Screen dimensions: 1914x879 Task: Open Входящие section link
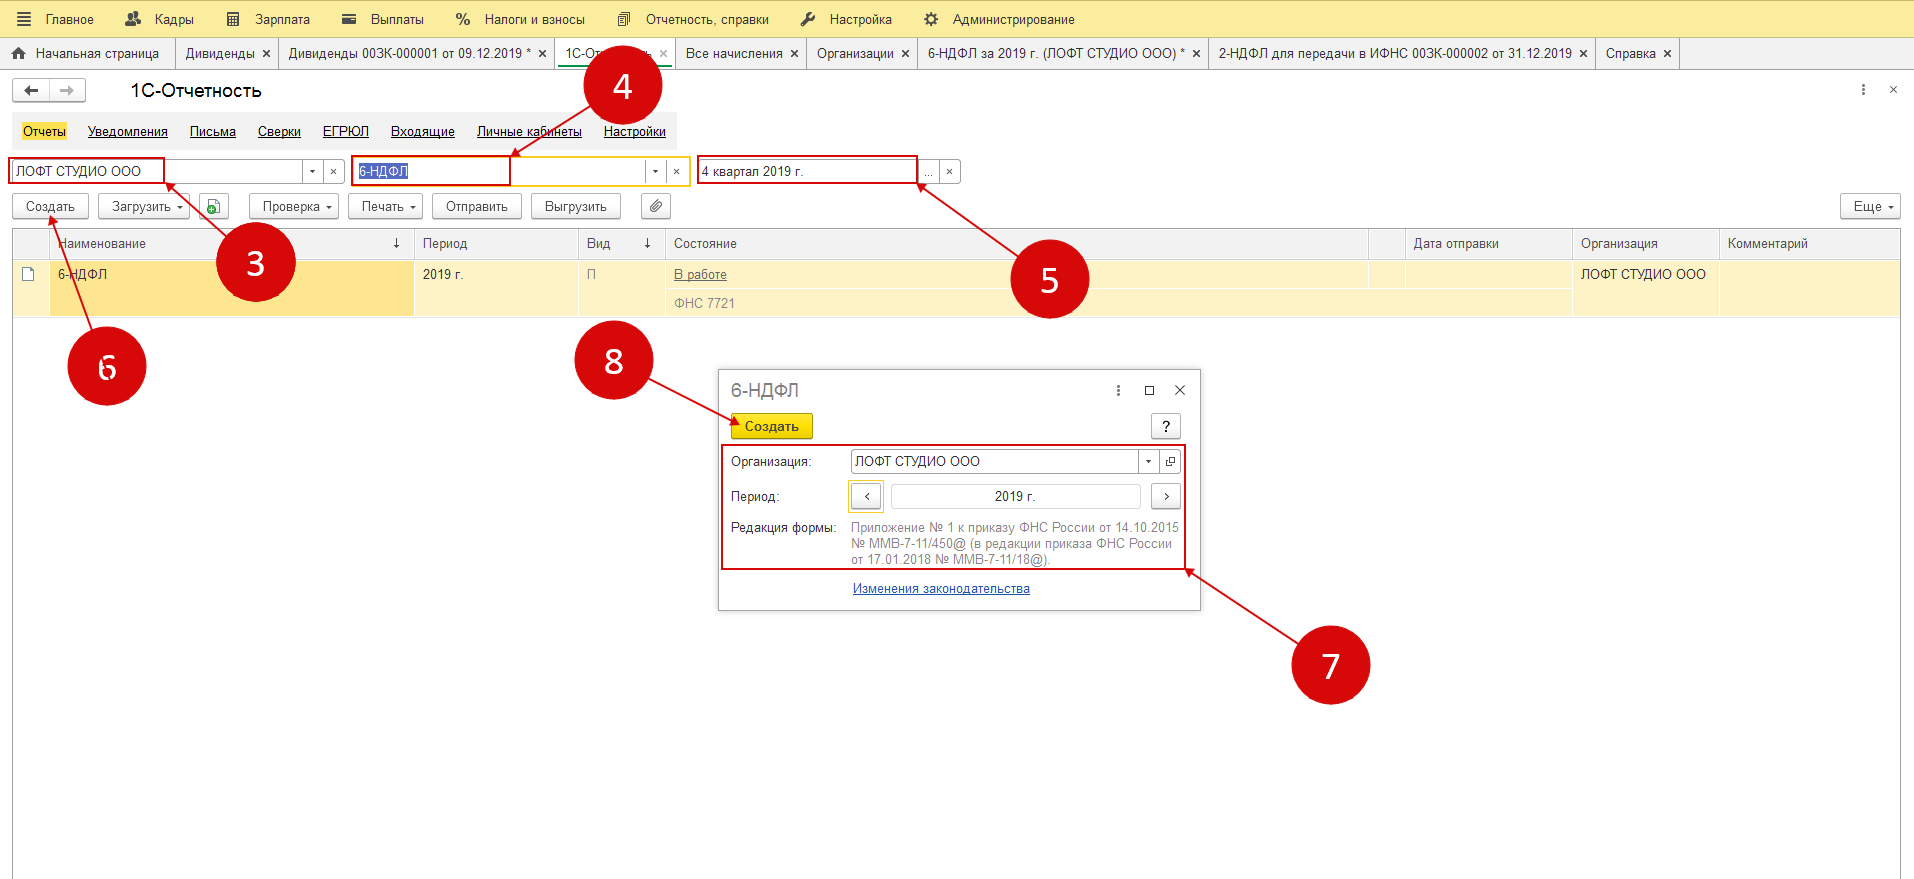point(423,131)
